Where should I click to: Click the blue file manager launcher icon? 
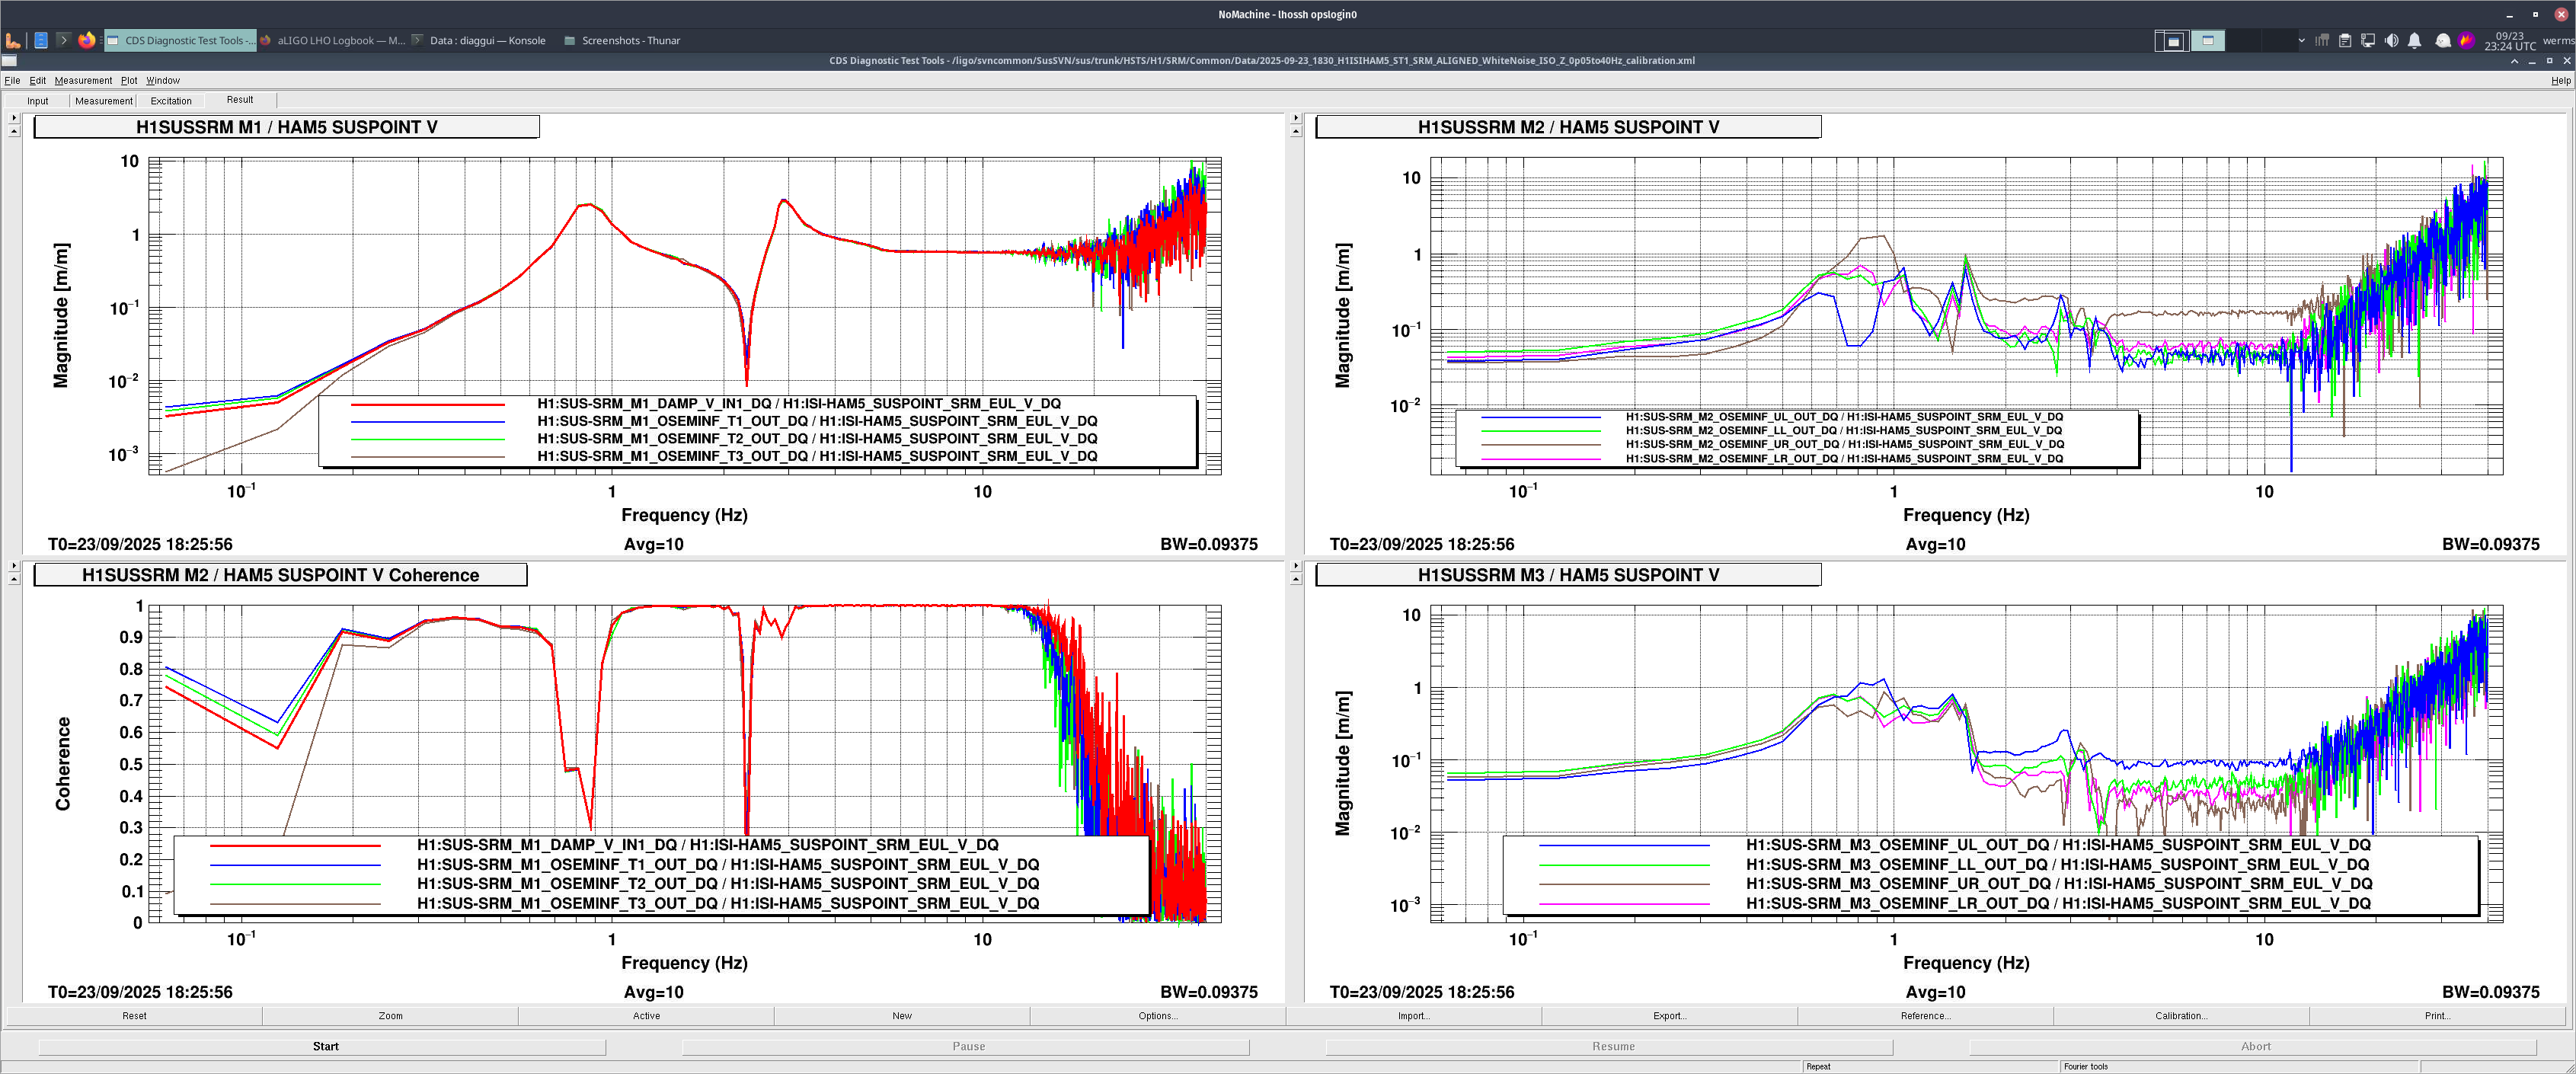pos(41,40)
